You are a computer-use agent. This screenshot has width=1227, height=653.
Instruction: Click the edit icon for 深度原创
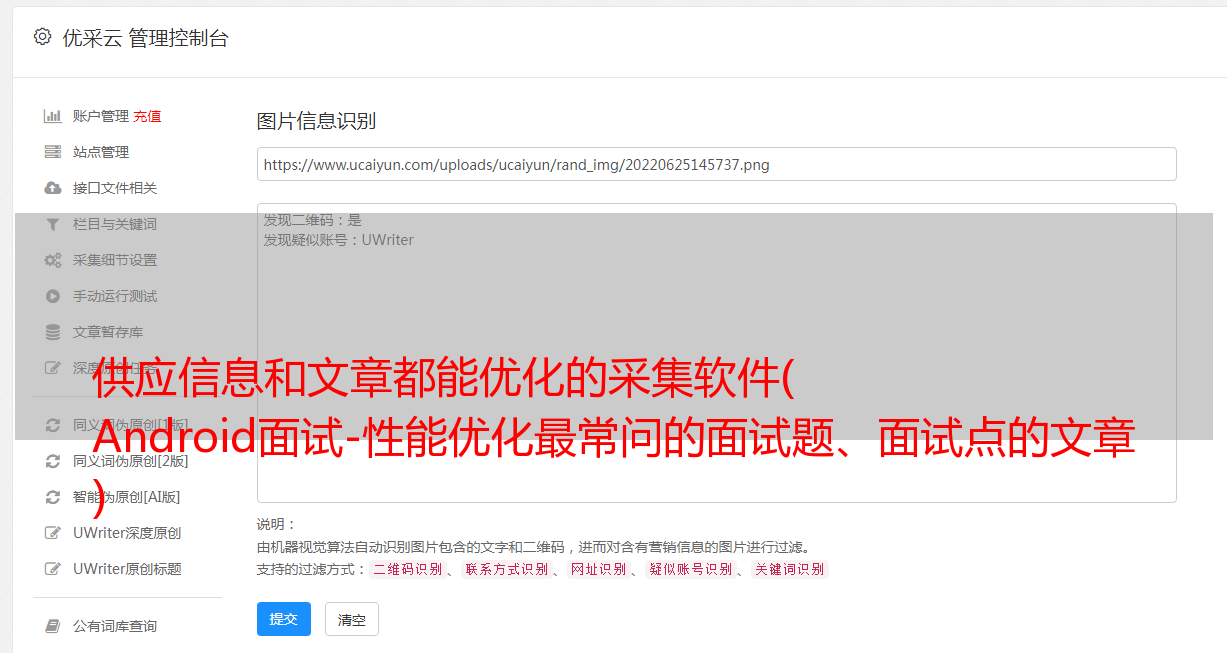[53, 368]
